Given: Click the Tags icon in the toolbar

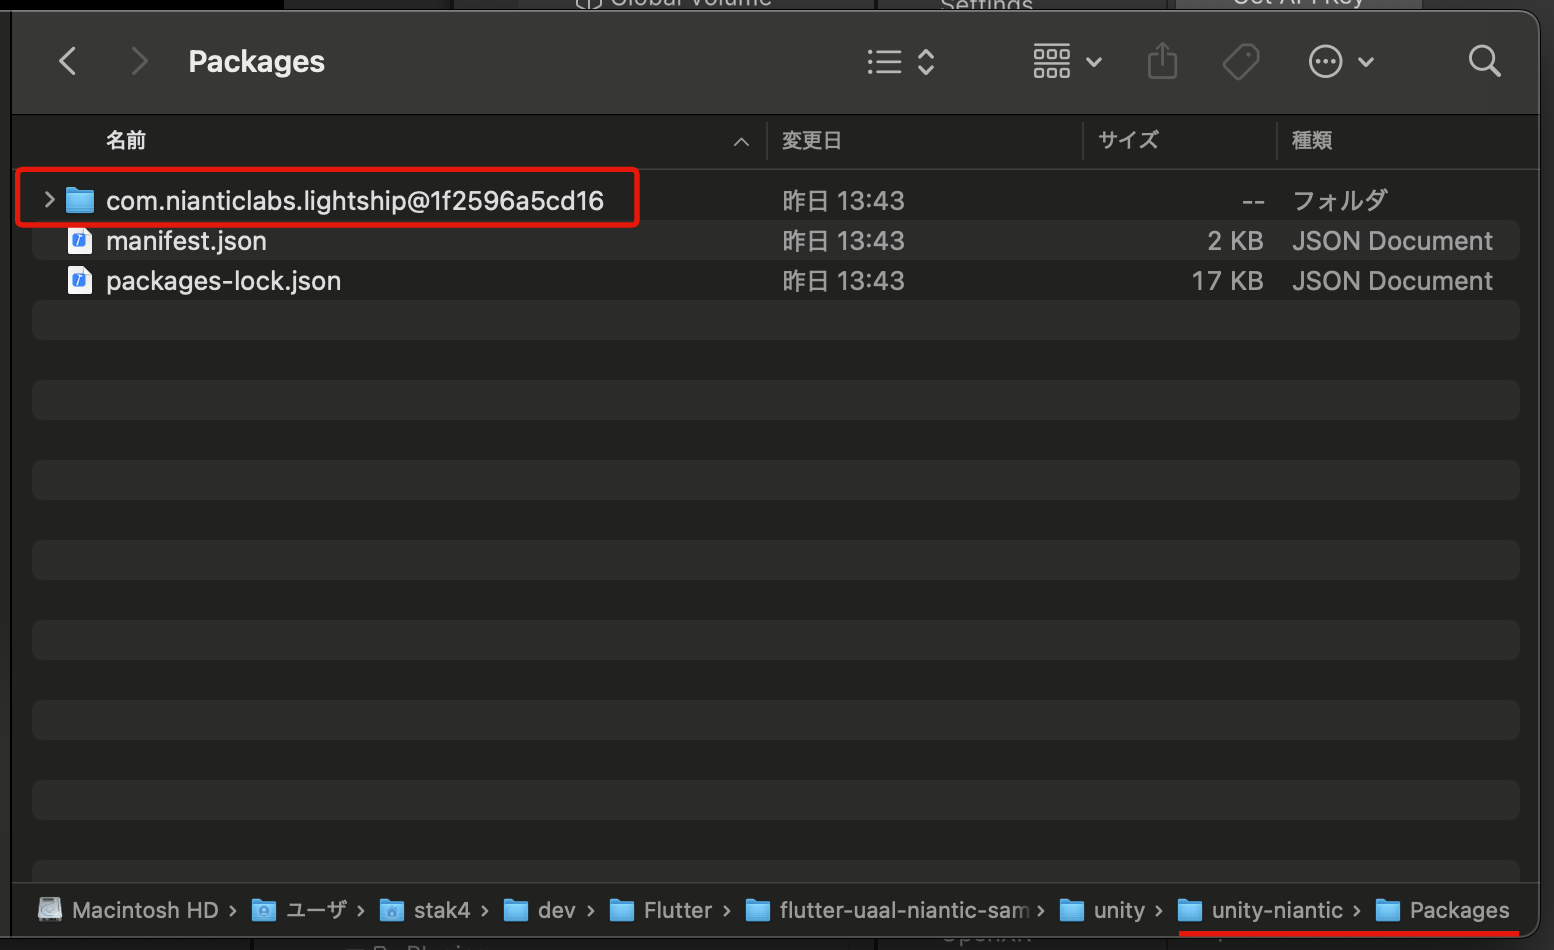Looking at the screenshot, I should [x=1241, y=61].
